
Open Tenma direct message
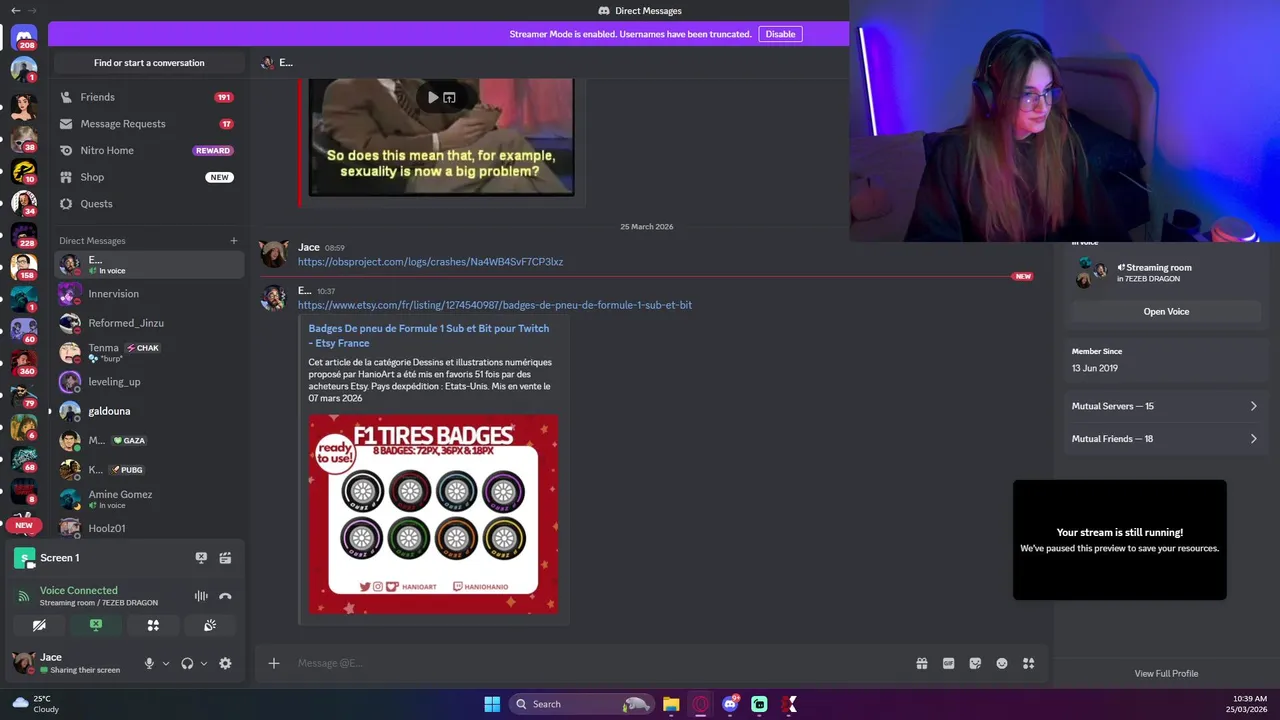coord(149,352)
